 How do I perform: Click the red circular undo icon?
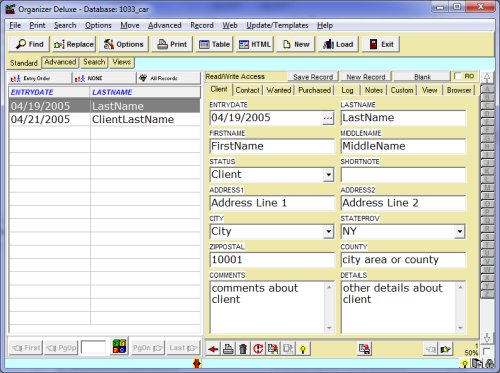(x=258, y=349)
